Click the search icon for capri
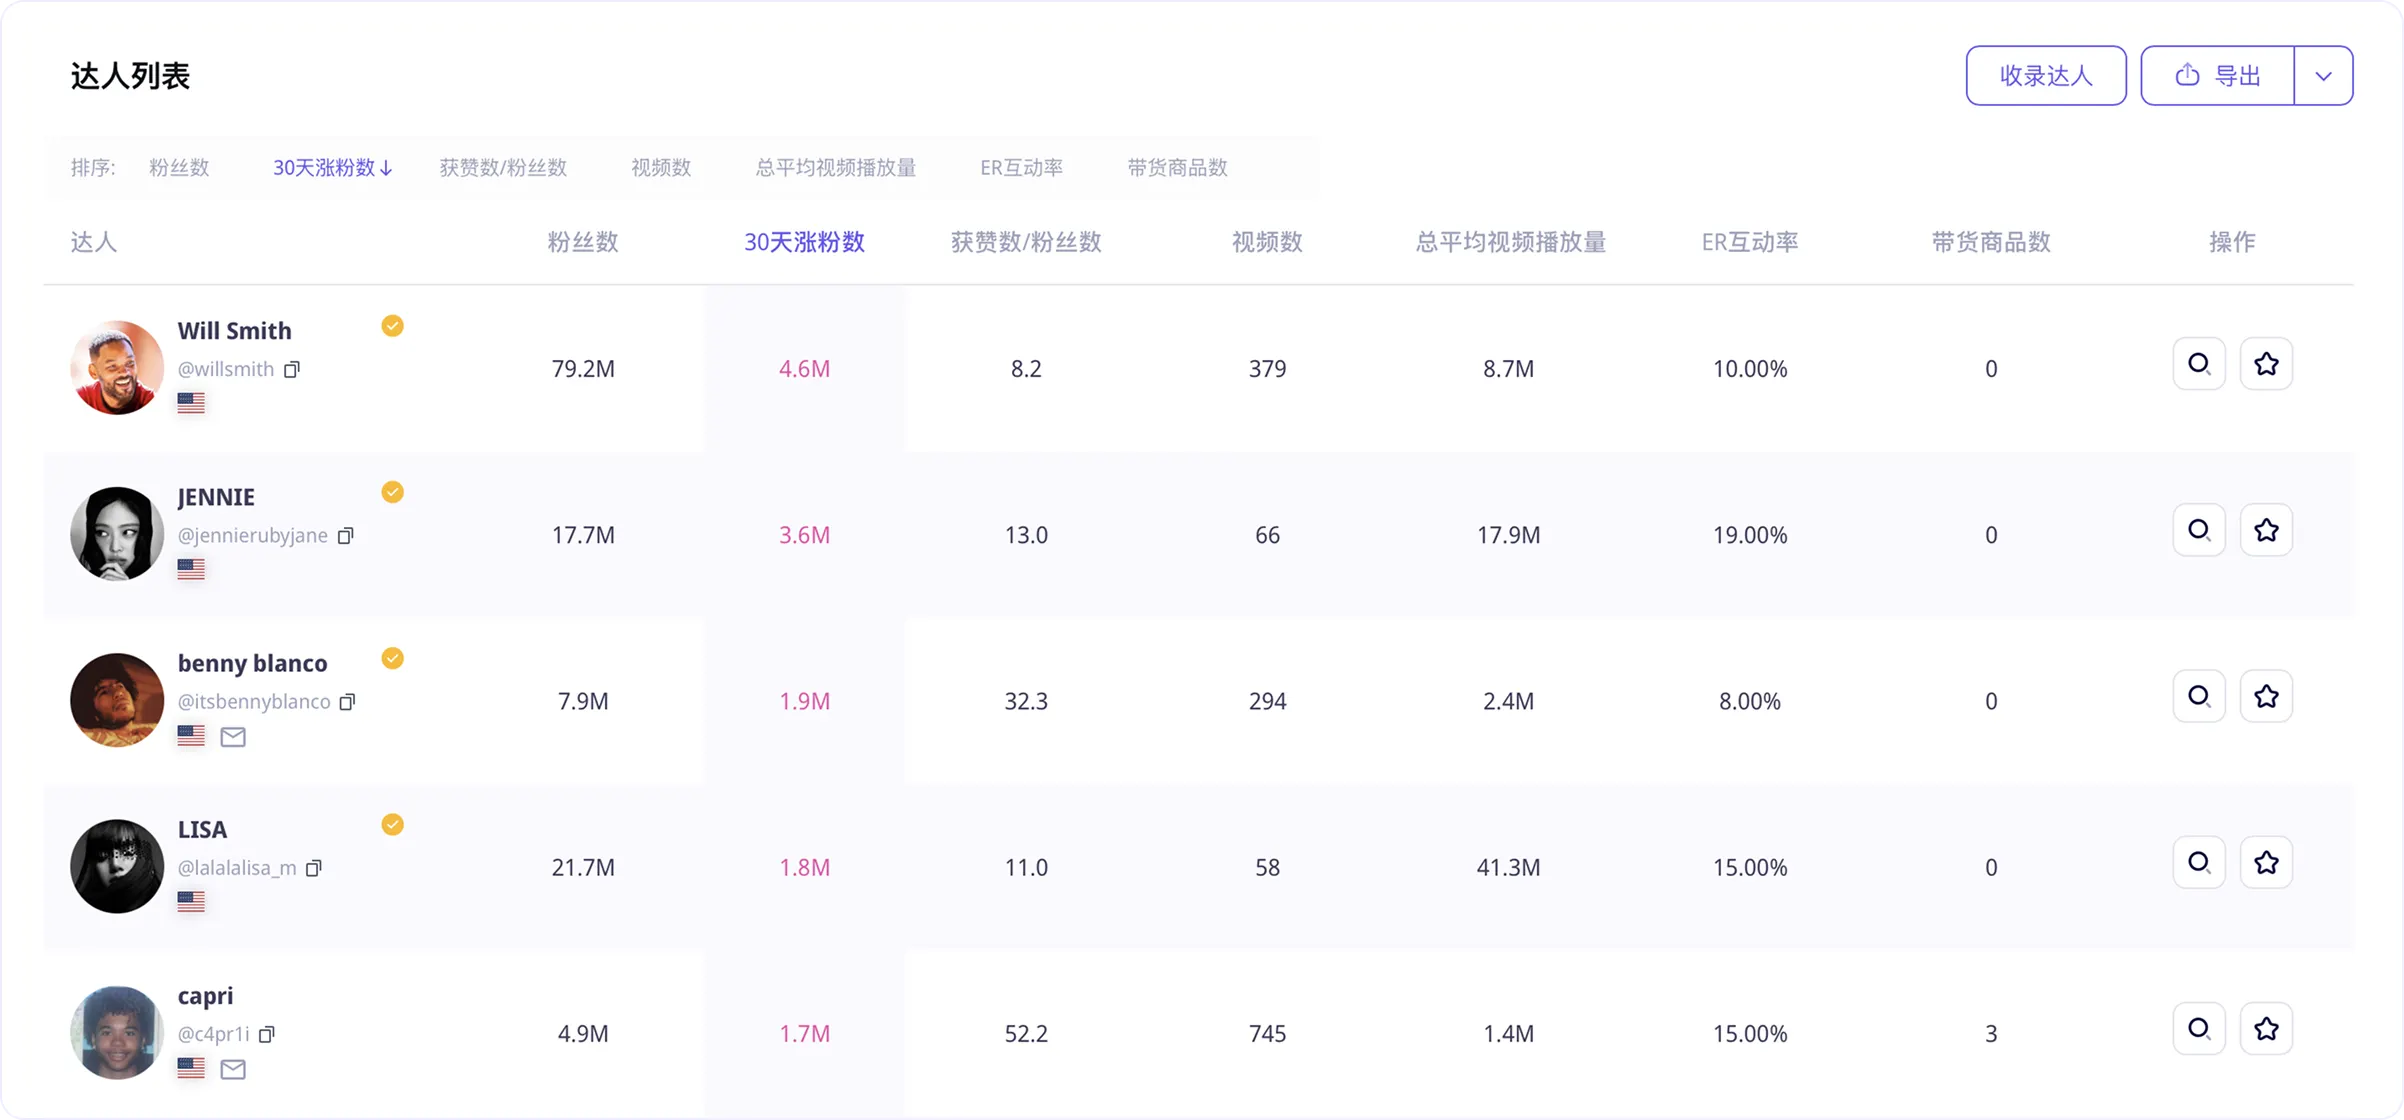Viewport: 2404px width, 1120px height. 2199,1028
